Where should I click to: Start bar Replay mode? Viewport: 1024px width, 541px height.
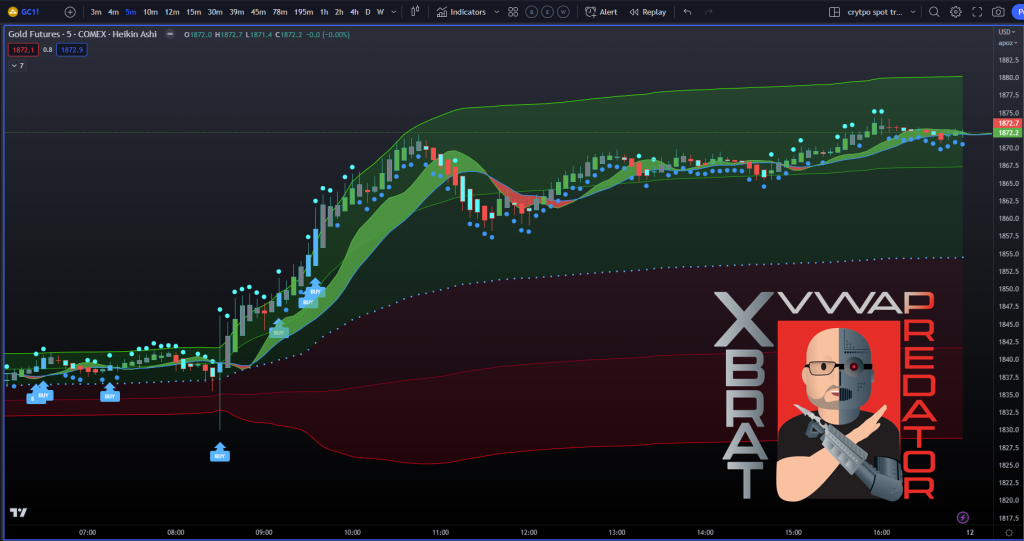coord(648,12)
